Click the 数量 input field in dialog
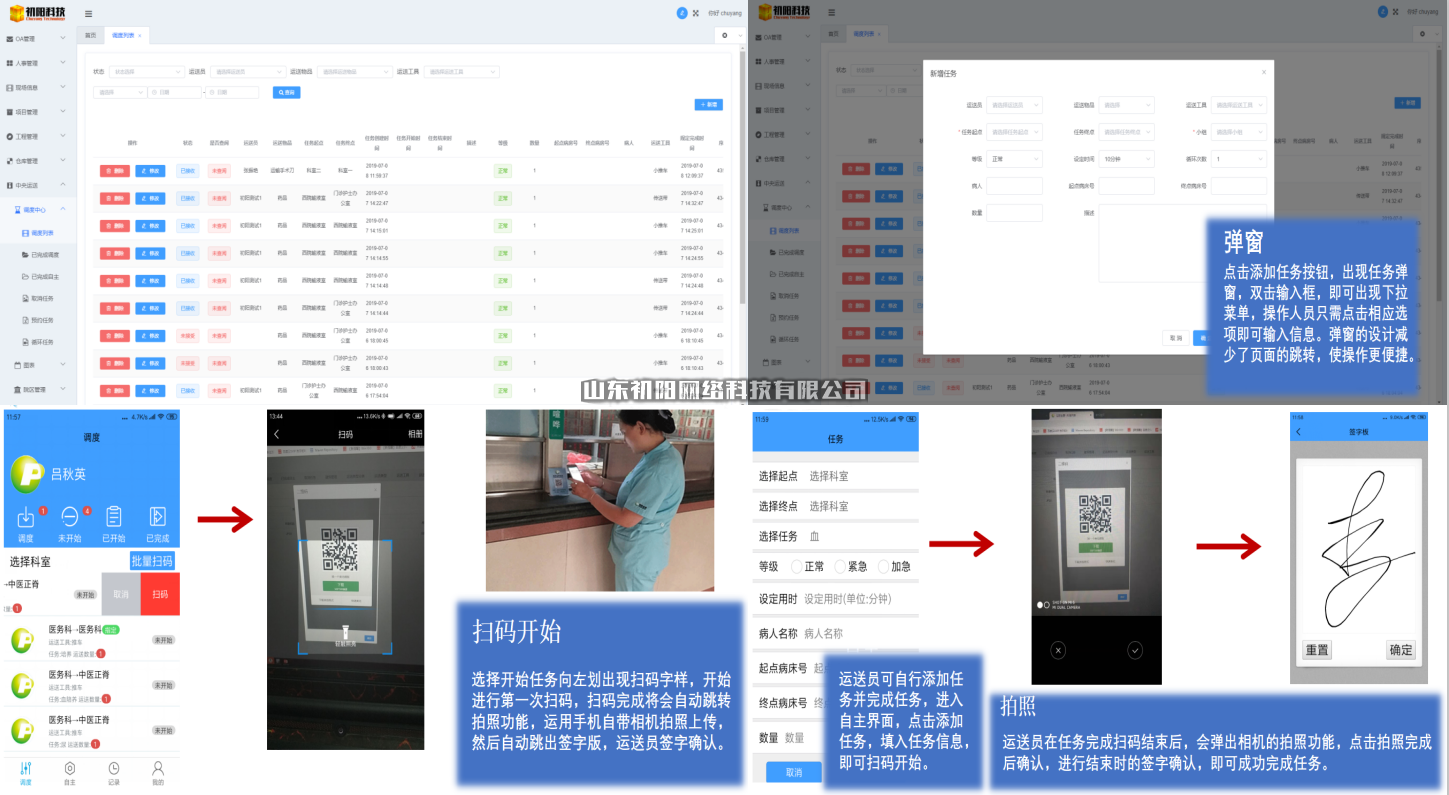The height and width of the screenshot is (795, 1449). [1014, 213]
